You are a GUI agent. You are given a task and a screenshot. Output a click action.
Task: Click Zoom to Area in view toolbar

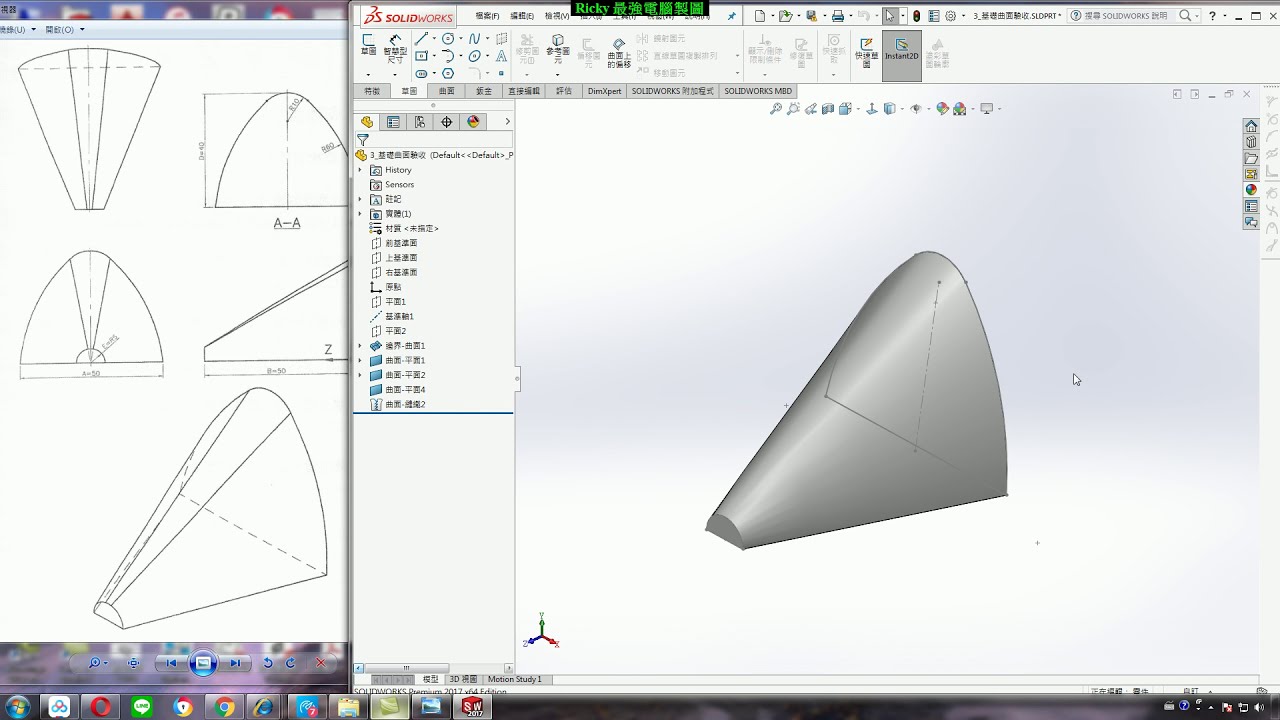pos(793,109)
